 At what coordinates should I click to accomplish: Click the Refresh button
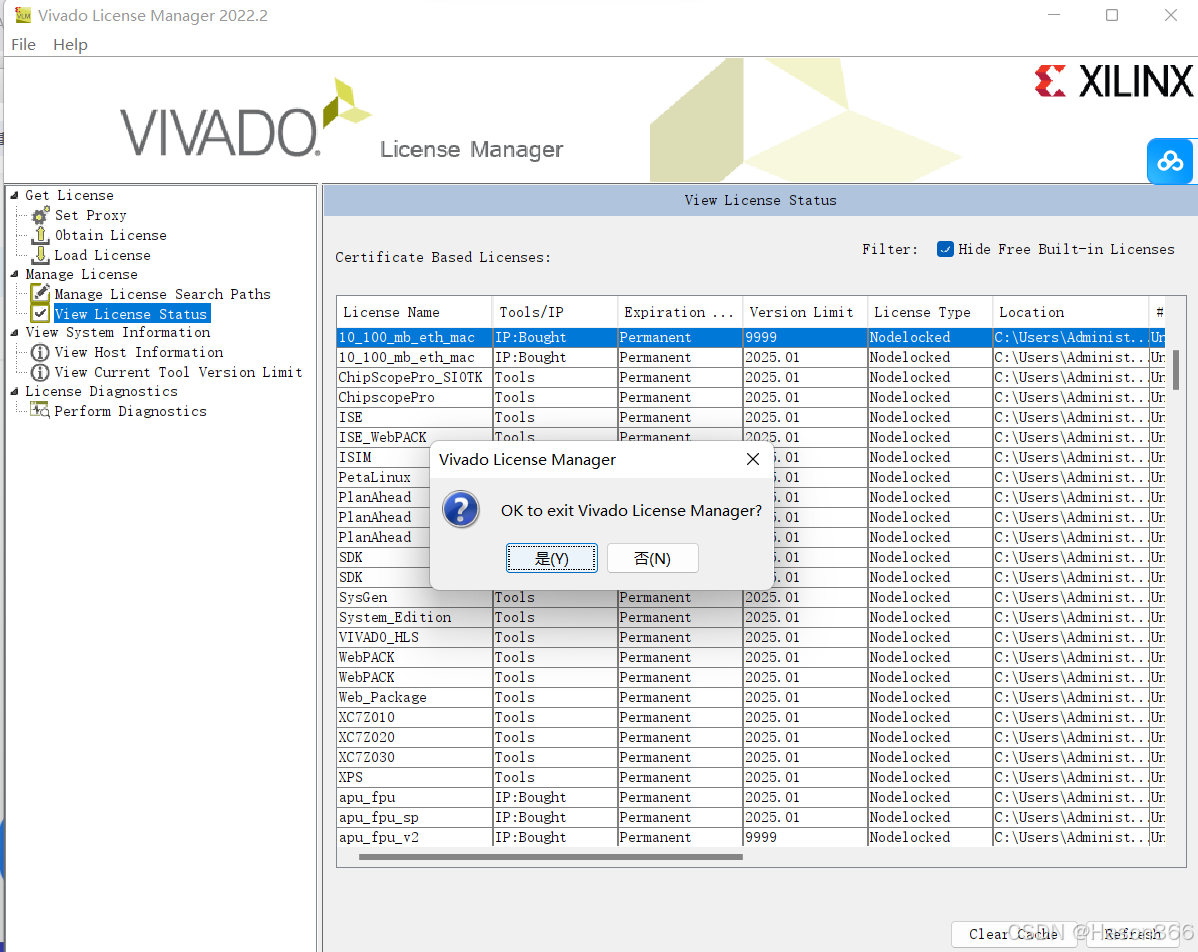point(1133,934)
